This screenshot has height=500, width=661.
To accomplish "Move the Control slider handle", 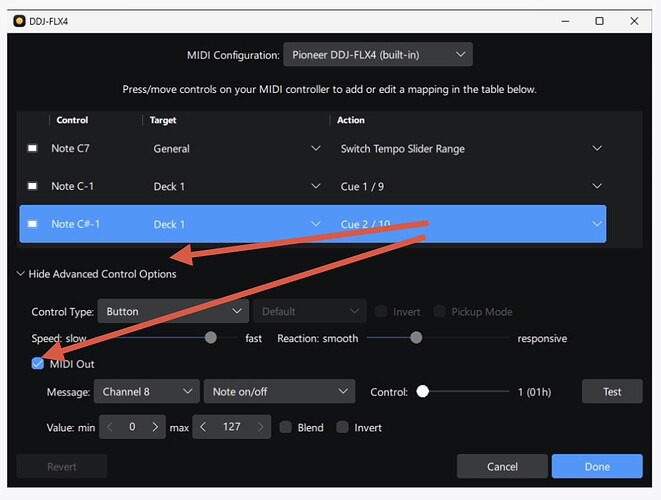I will click(422, 392).
